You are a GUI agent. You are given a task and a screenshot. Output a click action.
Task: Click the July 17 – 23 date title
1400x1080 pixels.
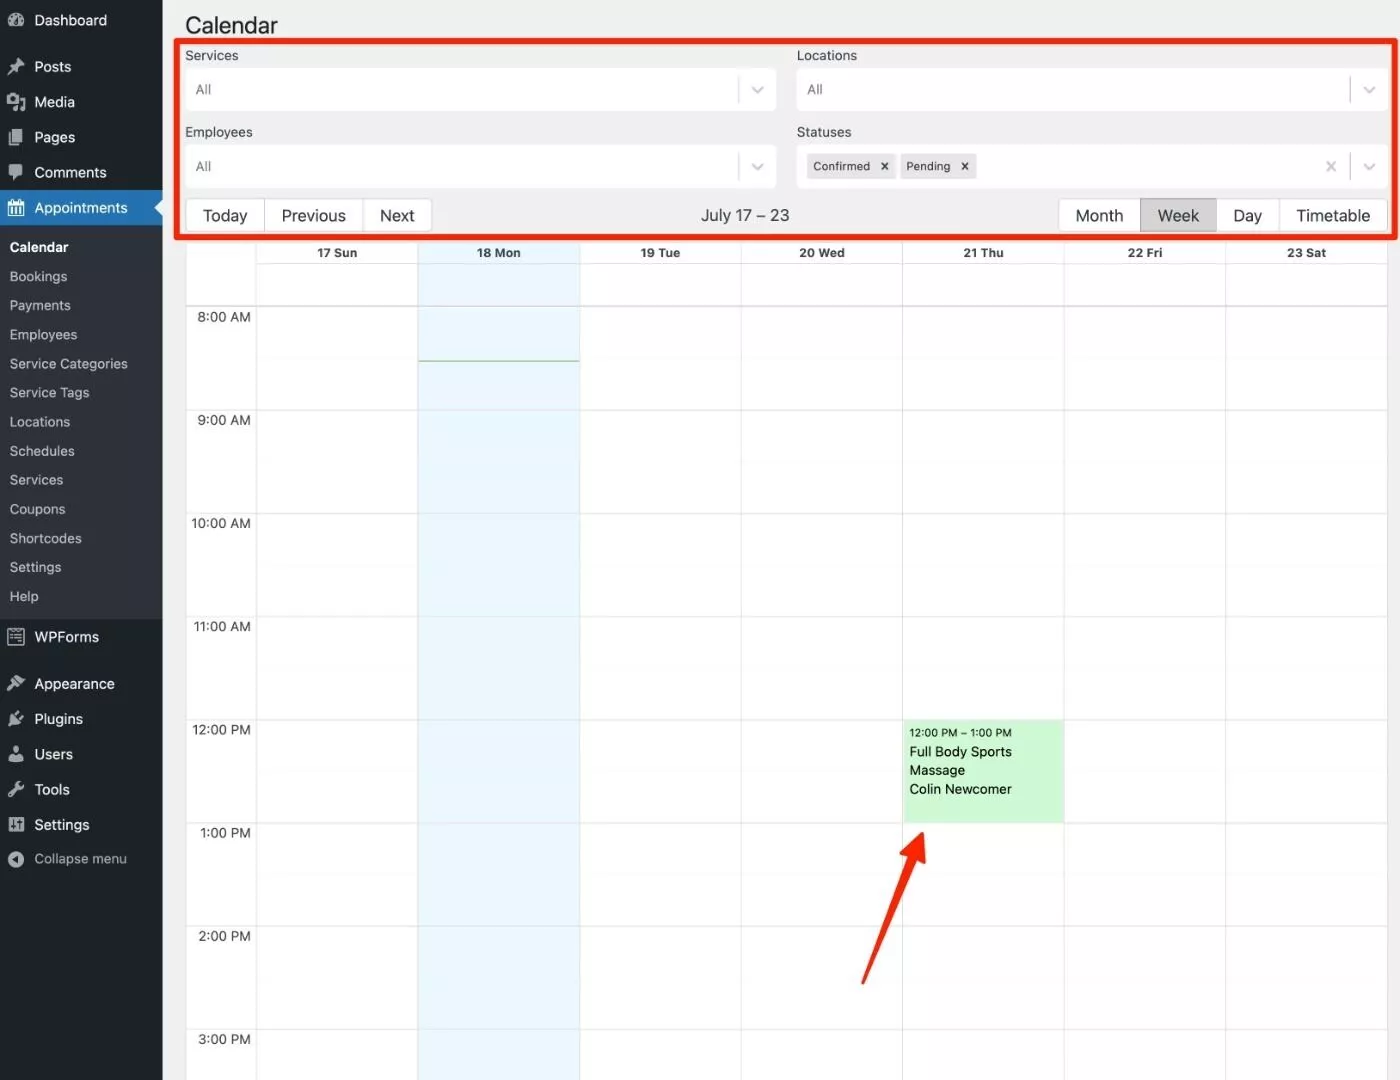pyautogui.click(x=745, y=216)
